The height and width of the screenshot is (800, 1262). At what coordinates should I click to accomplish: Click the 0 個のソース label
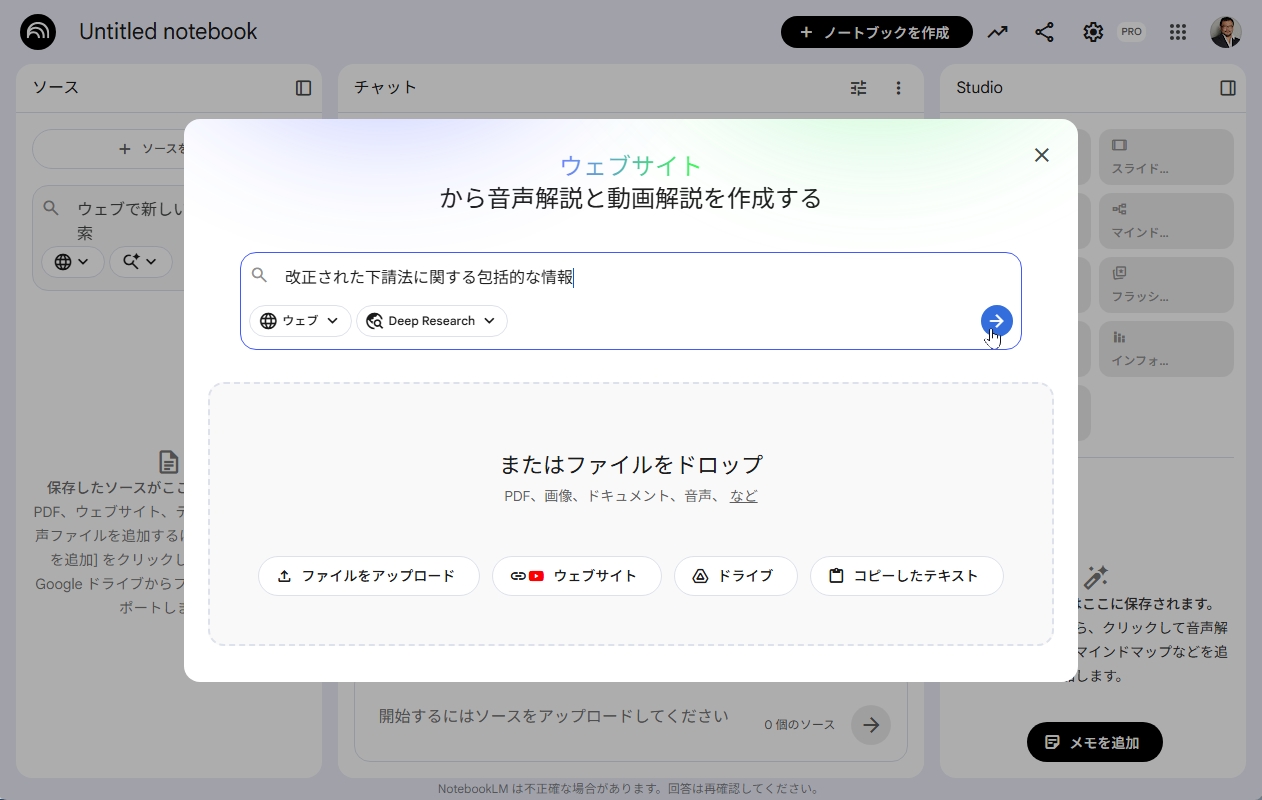coord(799,725)
